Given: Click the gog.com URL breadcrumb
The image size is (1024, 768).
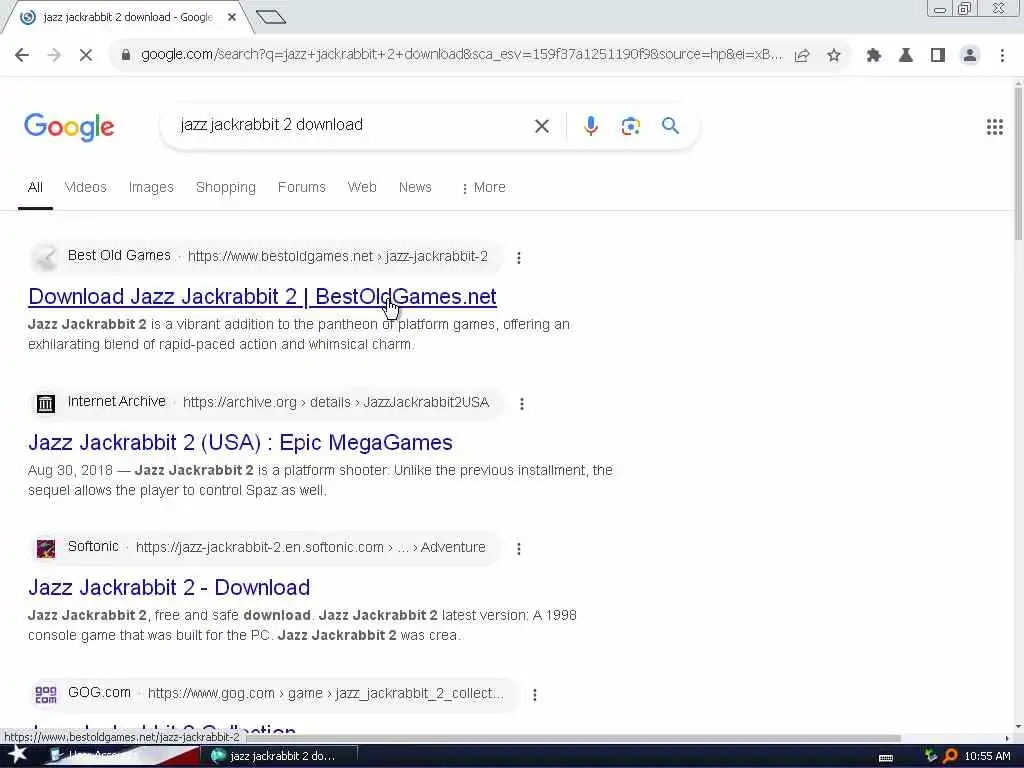Looking at the screenshot, I should tap(325, 693).
